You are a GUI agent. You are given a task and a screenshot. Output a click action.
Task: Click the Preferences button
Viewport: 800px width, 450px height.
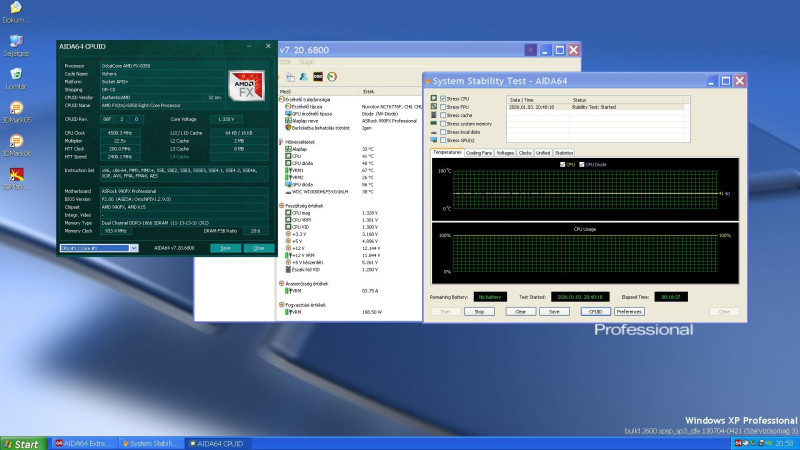tap(629, 312)
